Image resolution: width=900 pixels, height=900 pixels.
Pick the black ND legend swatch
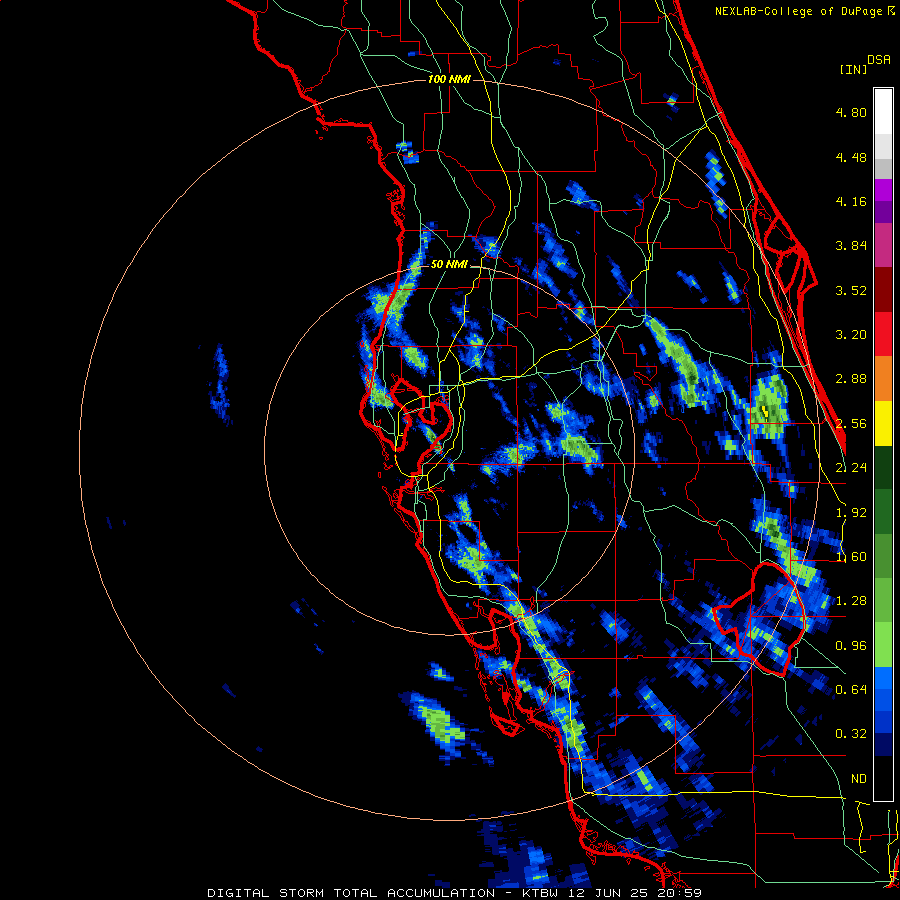coord(883,778)
